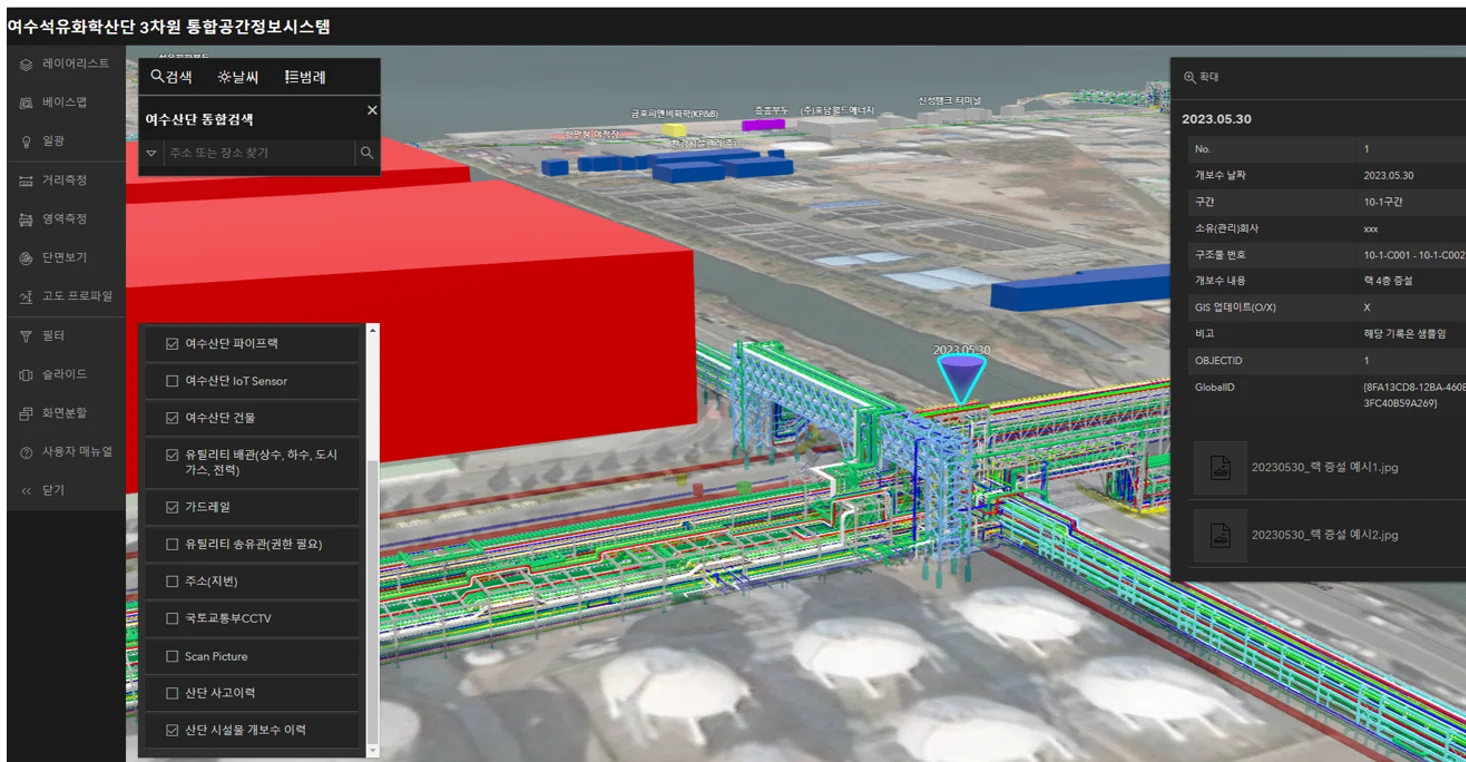Open the 레이어리스트 layer list icon
The height and width of the screenshot is (762, 1466).
pyautogui.click(x=27, y=64)
